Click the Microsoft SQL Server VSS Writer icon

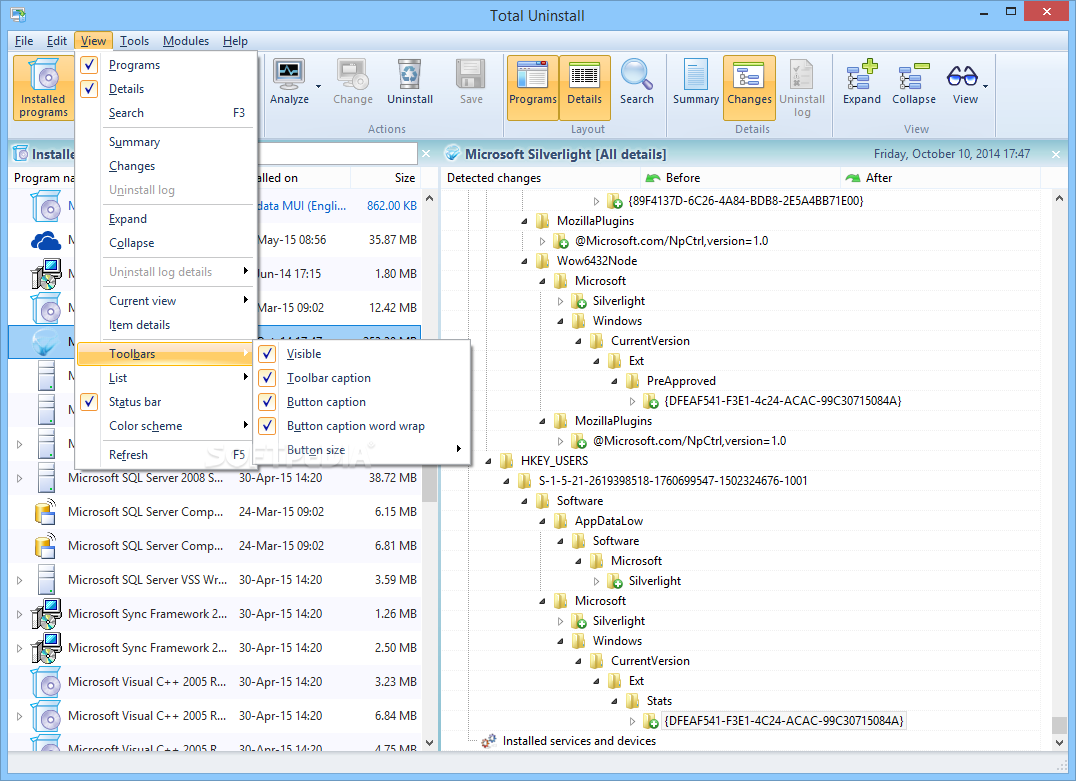[46, 580]
